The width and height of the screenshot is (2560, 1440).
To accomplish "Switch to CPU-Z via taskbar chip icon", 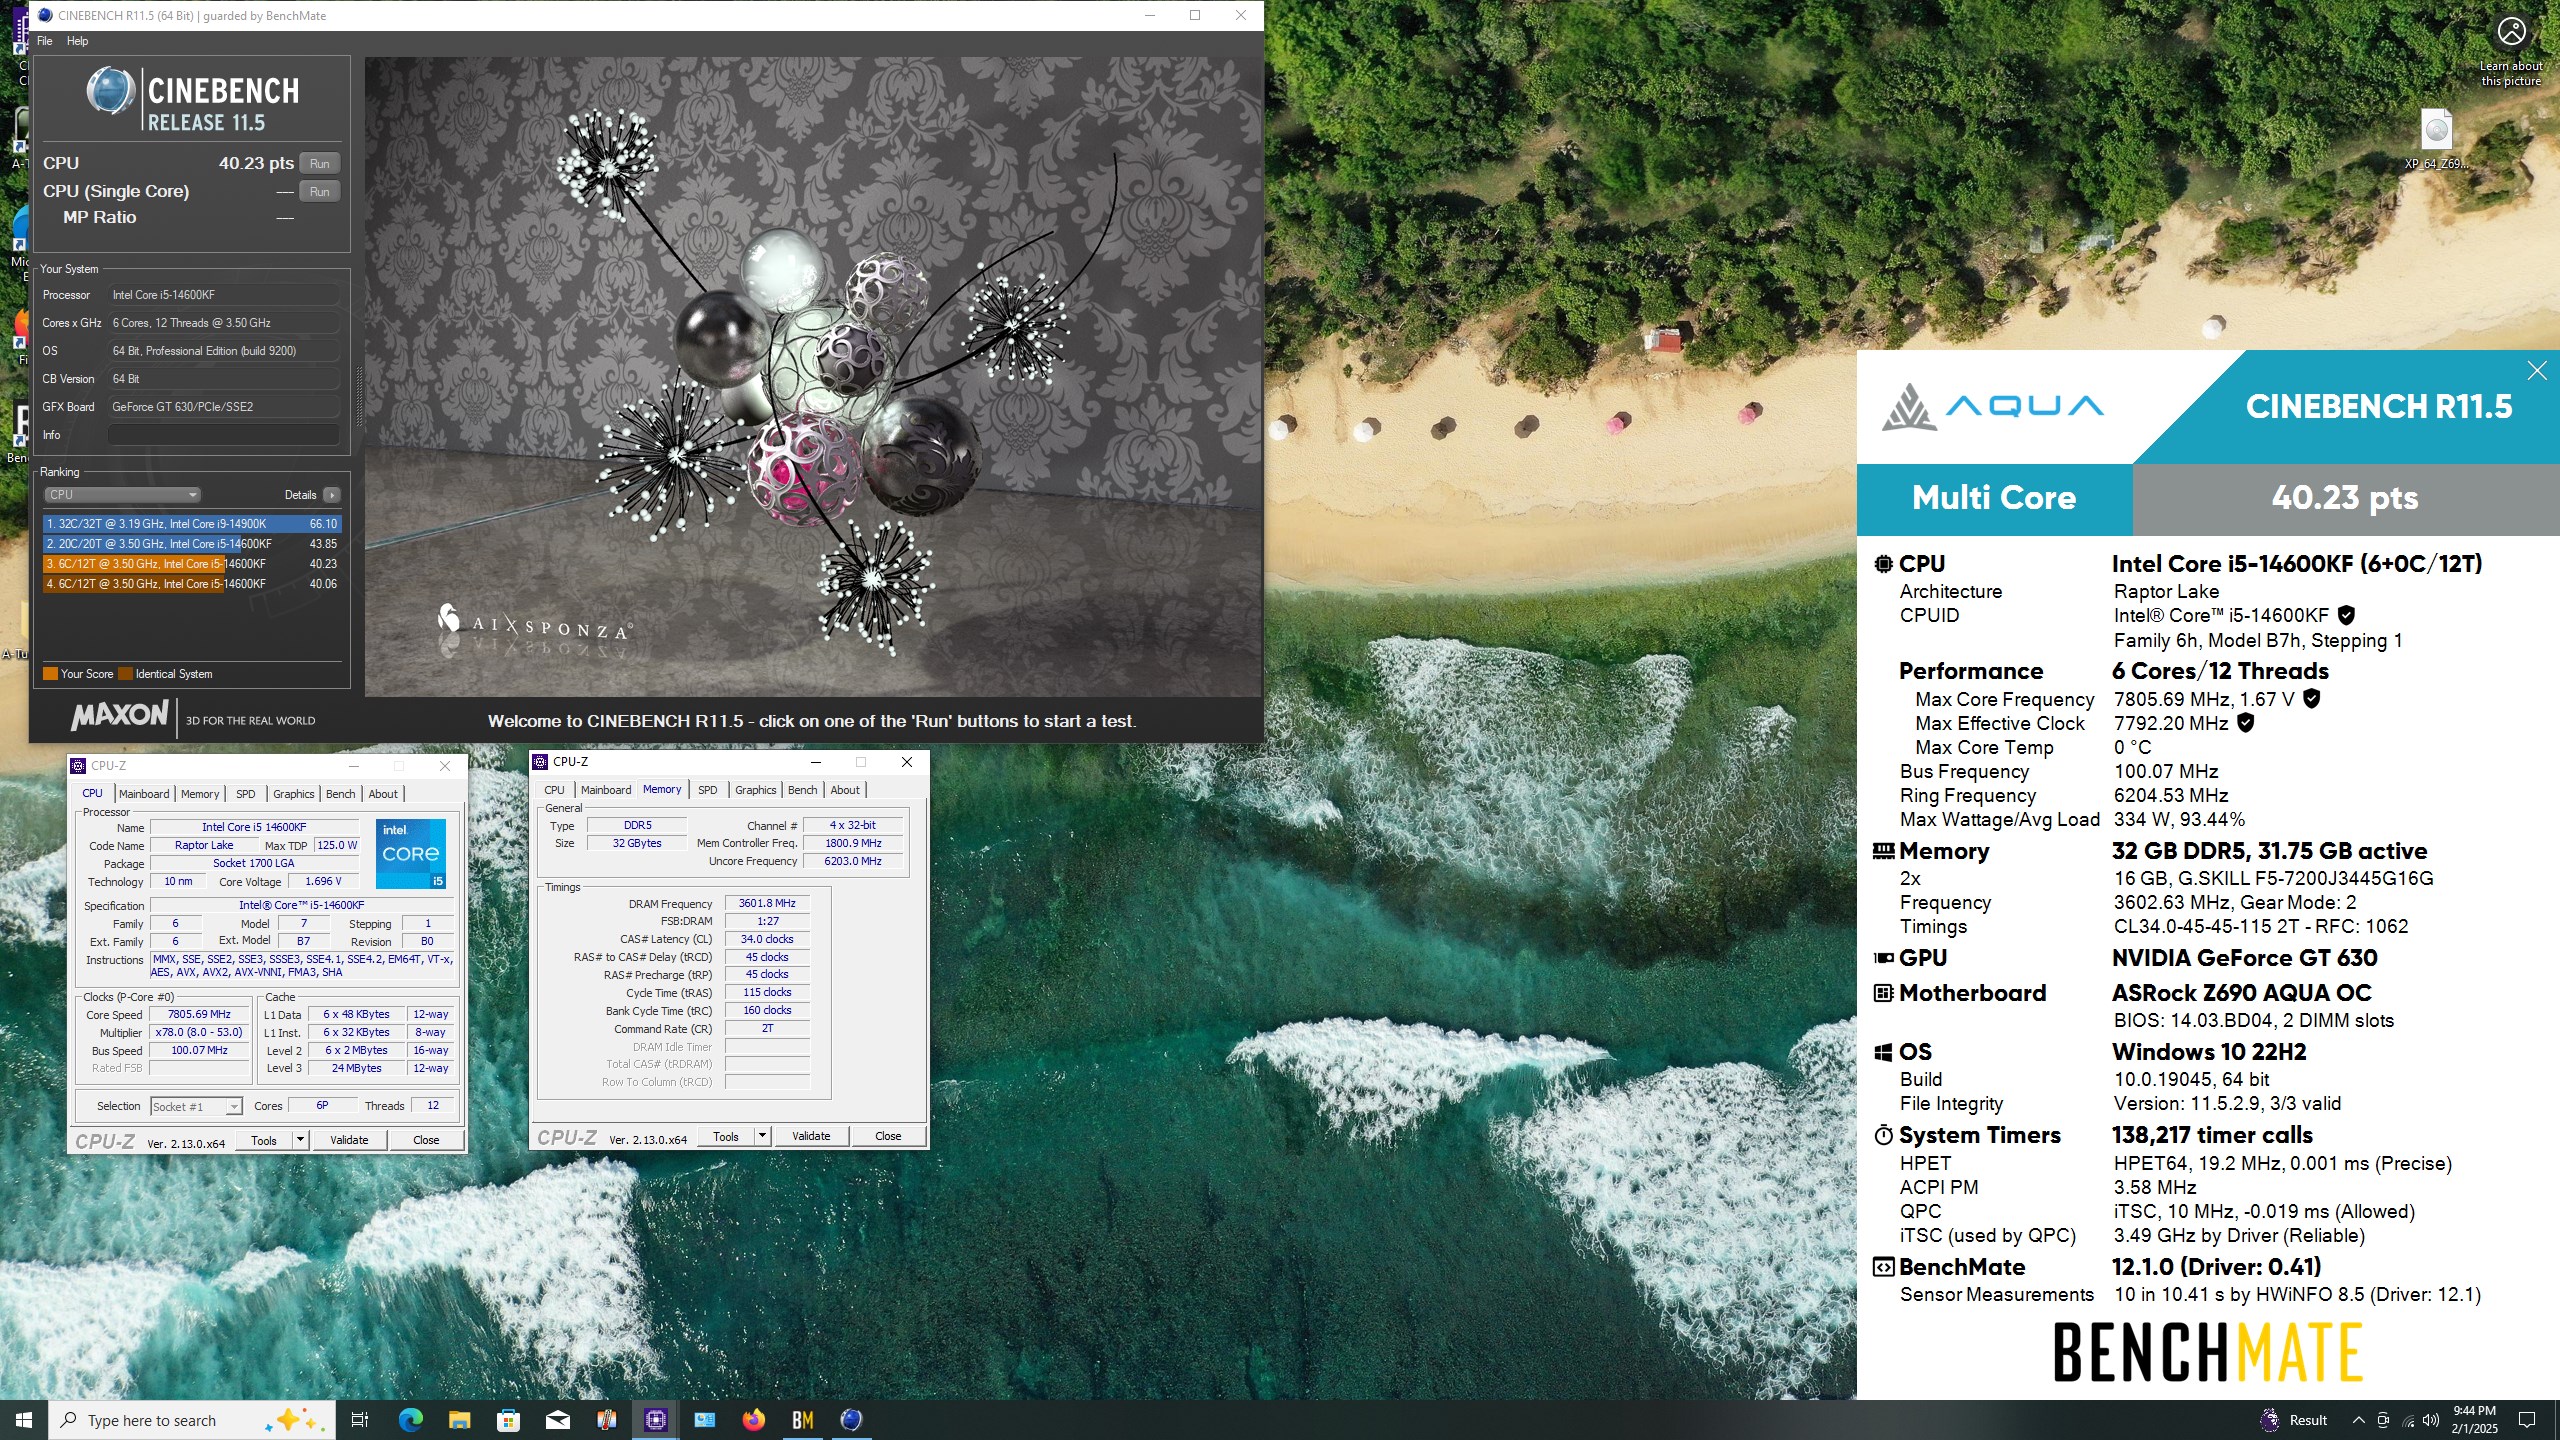I will (656, 1420).
